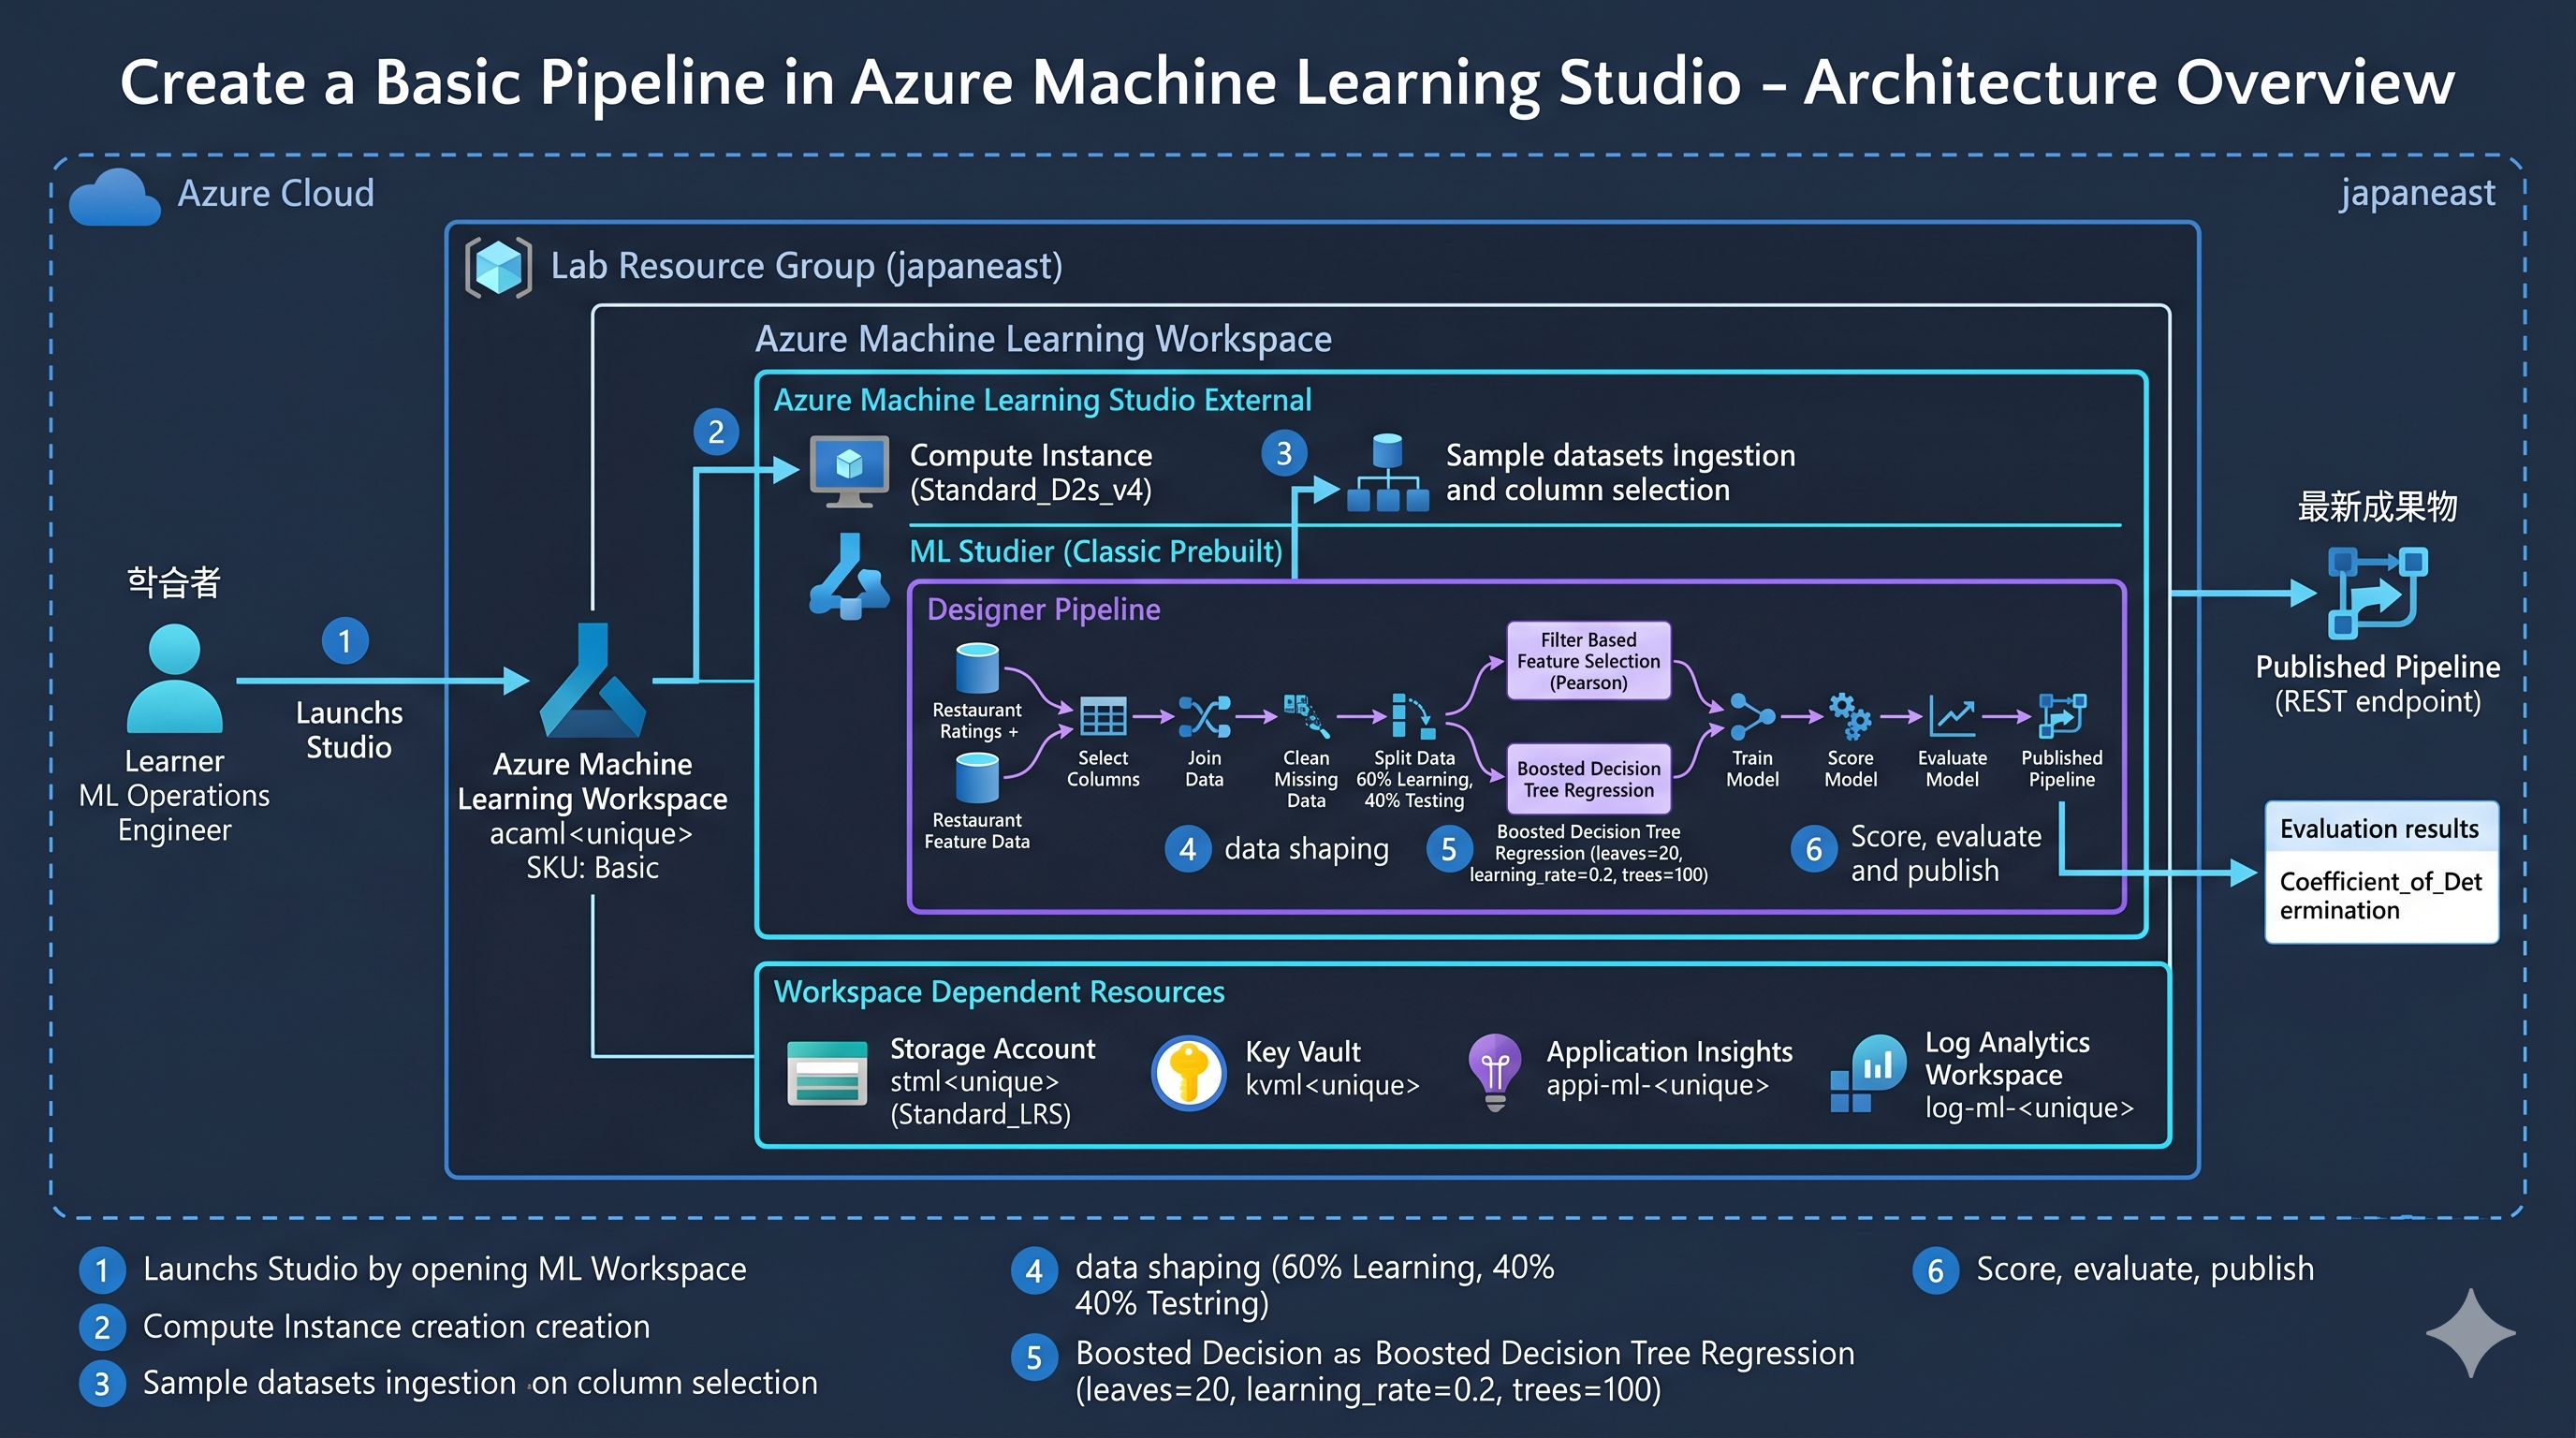2576x1438 pixels.
Task: Click the diagram title Create a Basic Pipeline
Action: click(x=1287, y=82)
